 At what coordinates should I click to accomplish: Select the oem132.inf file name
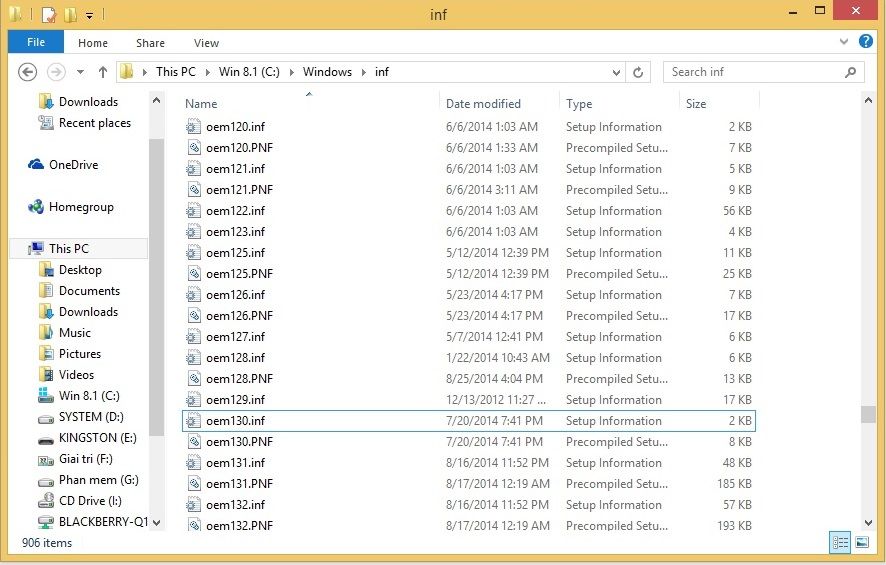tap(235, 505)
